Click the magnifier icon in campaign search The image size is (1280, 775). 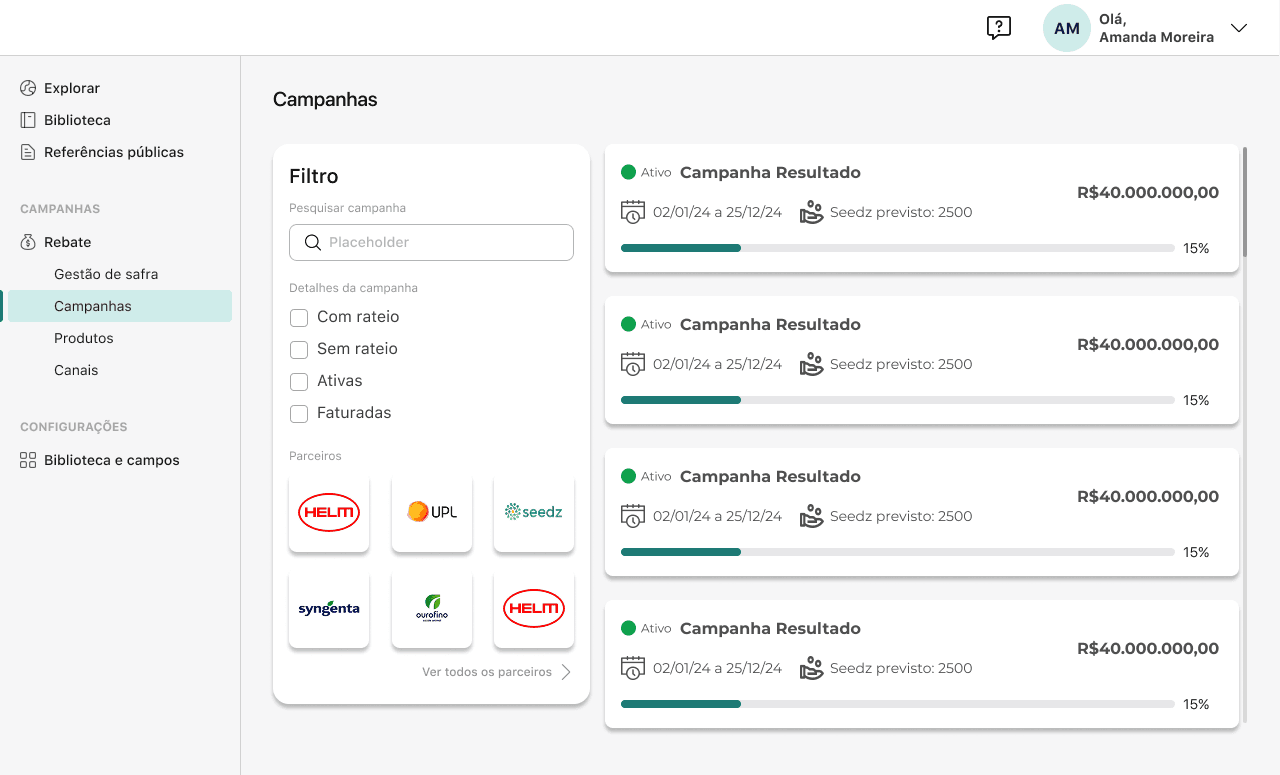pyautogui.click(x=313, y=242)
